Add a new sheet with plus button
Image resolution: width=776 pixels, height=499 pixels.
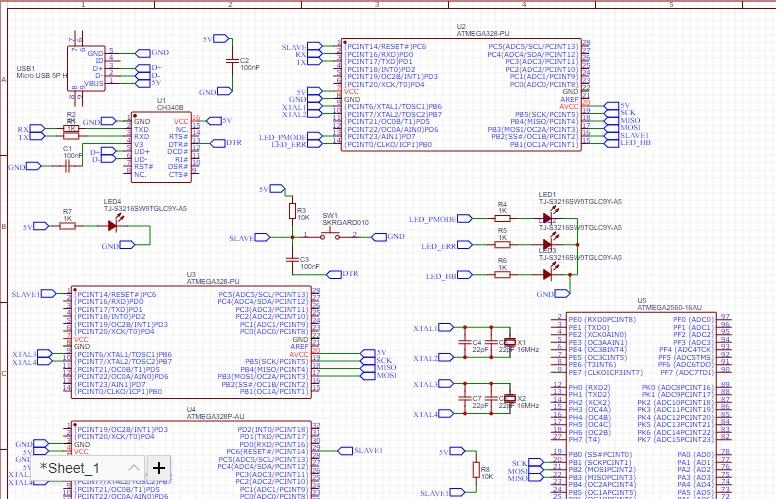[159, 468]
